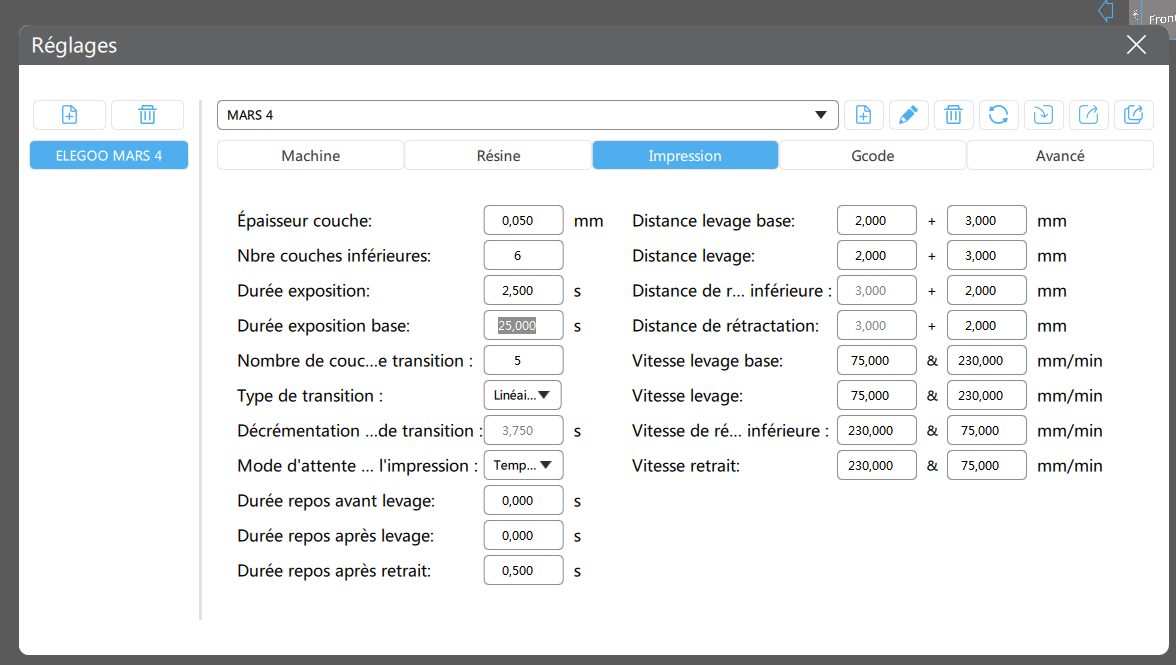This screenshot has height=665, width=1176.
Task: Create new profile icon beside MARS 4 dropdown
Action: (x=863, y=115)
